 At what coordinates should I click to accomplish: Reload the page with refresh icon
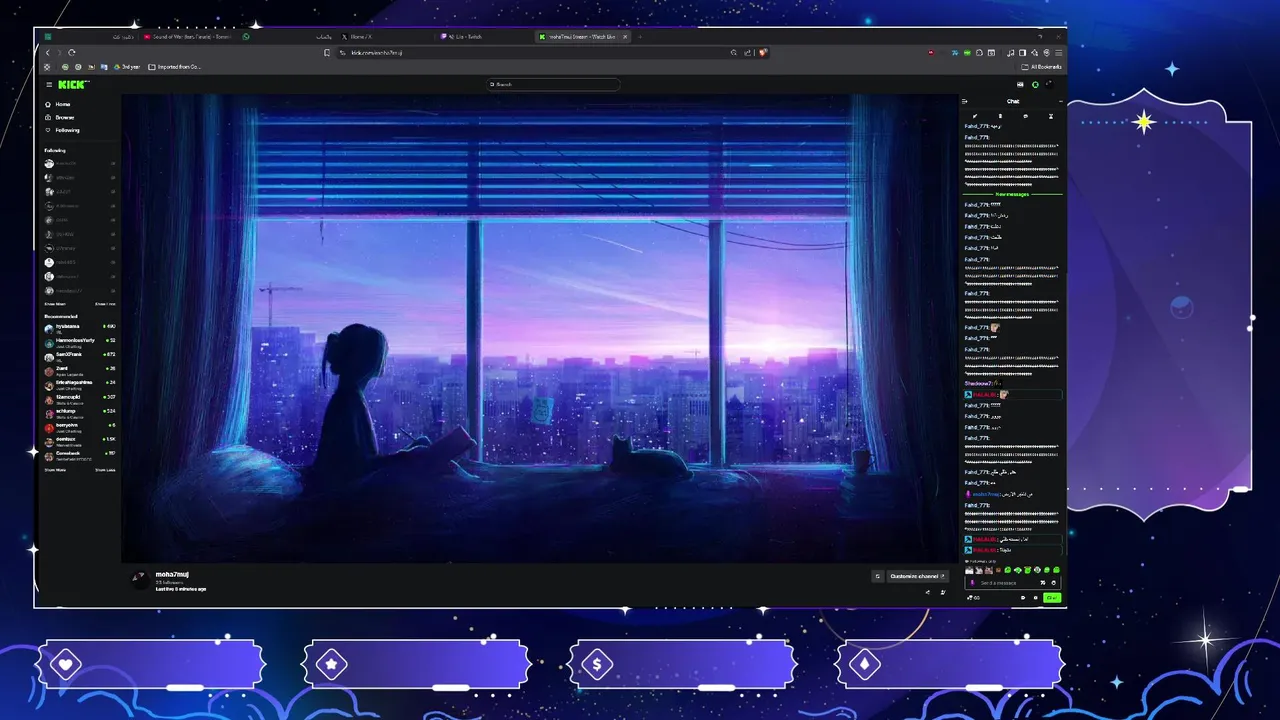tap(72, 52)
